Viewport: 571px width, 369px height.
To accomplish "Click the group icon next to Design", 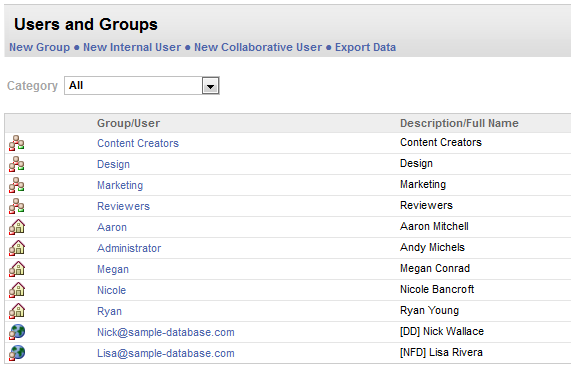I will [17, 164].
